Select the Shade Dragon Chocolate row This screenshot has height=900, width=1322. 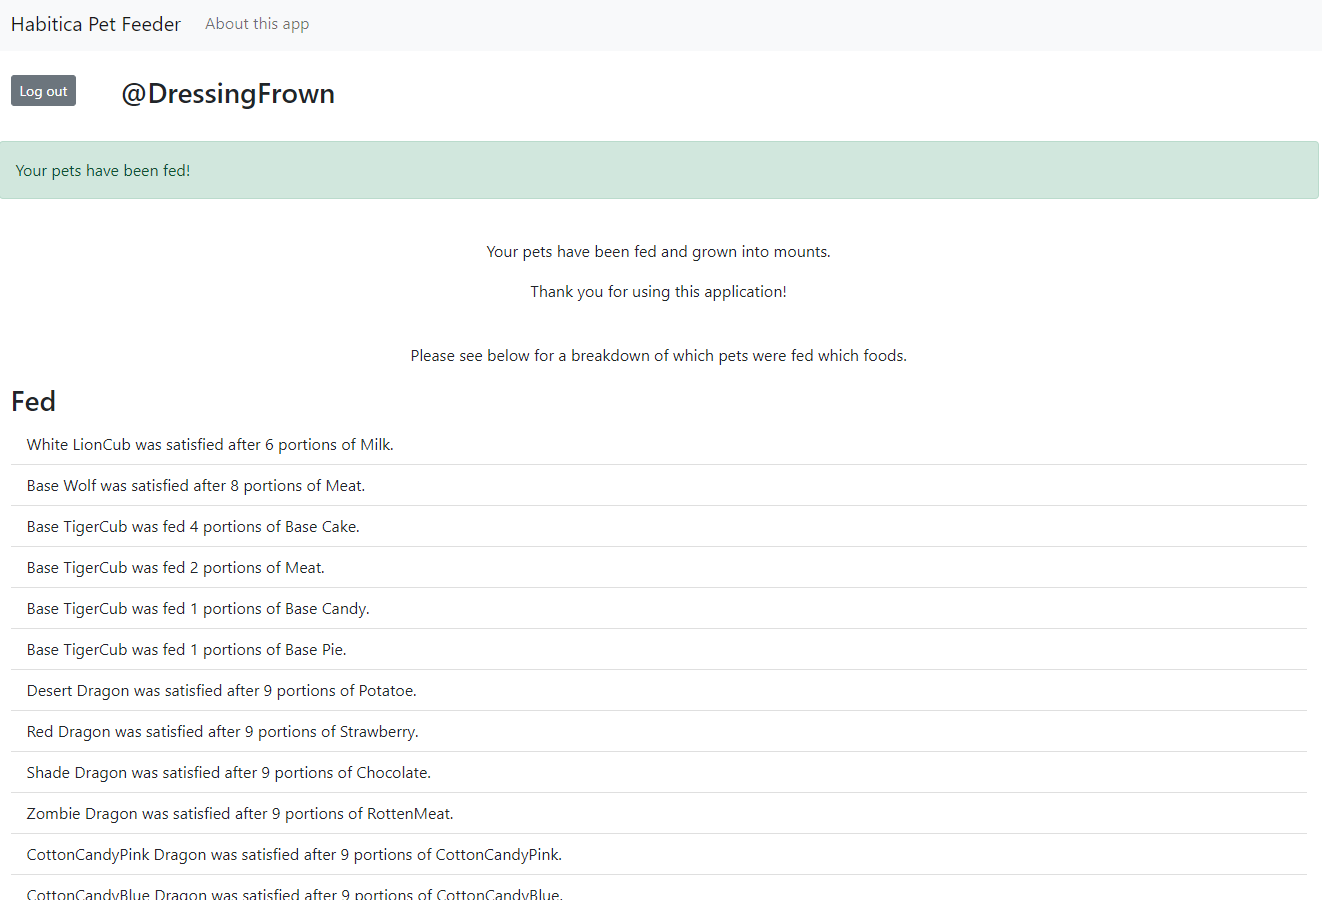click(658, 773)
